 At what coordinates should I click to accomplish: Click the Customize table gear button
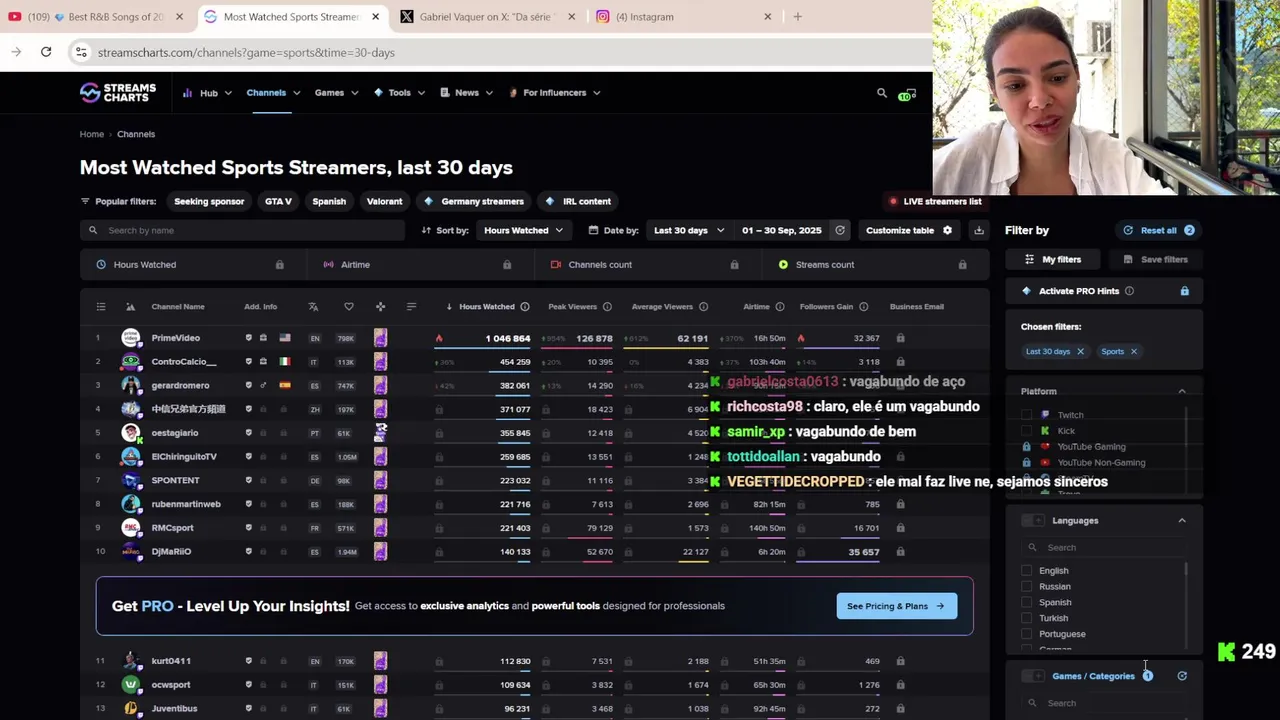point(909,230)
